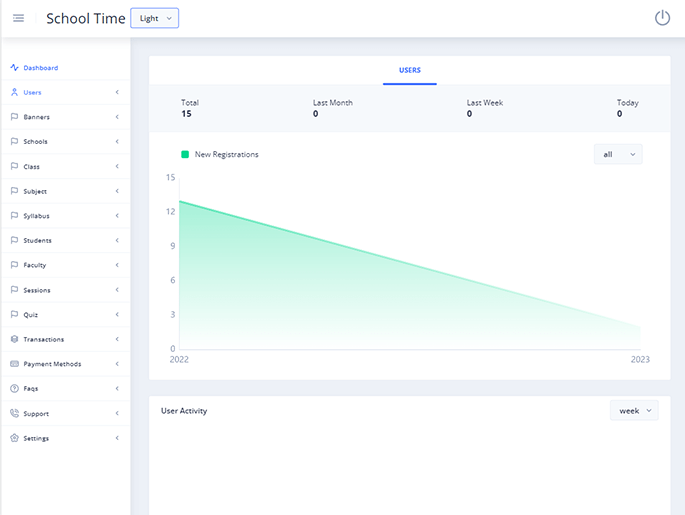Click the Users person icon
685x515 pixels.
tap(14, 92)
